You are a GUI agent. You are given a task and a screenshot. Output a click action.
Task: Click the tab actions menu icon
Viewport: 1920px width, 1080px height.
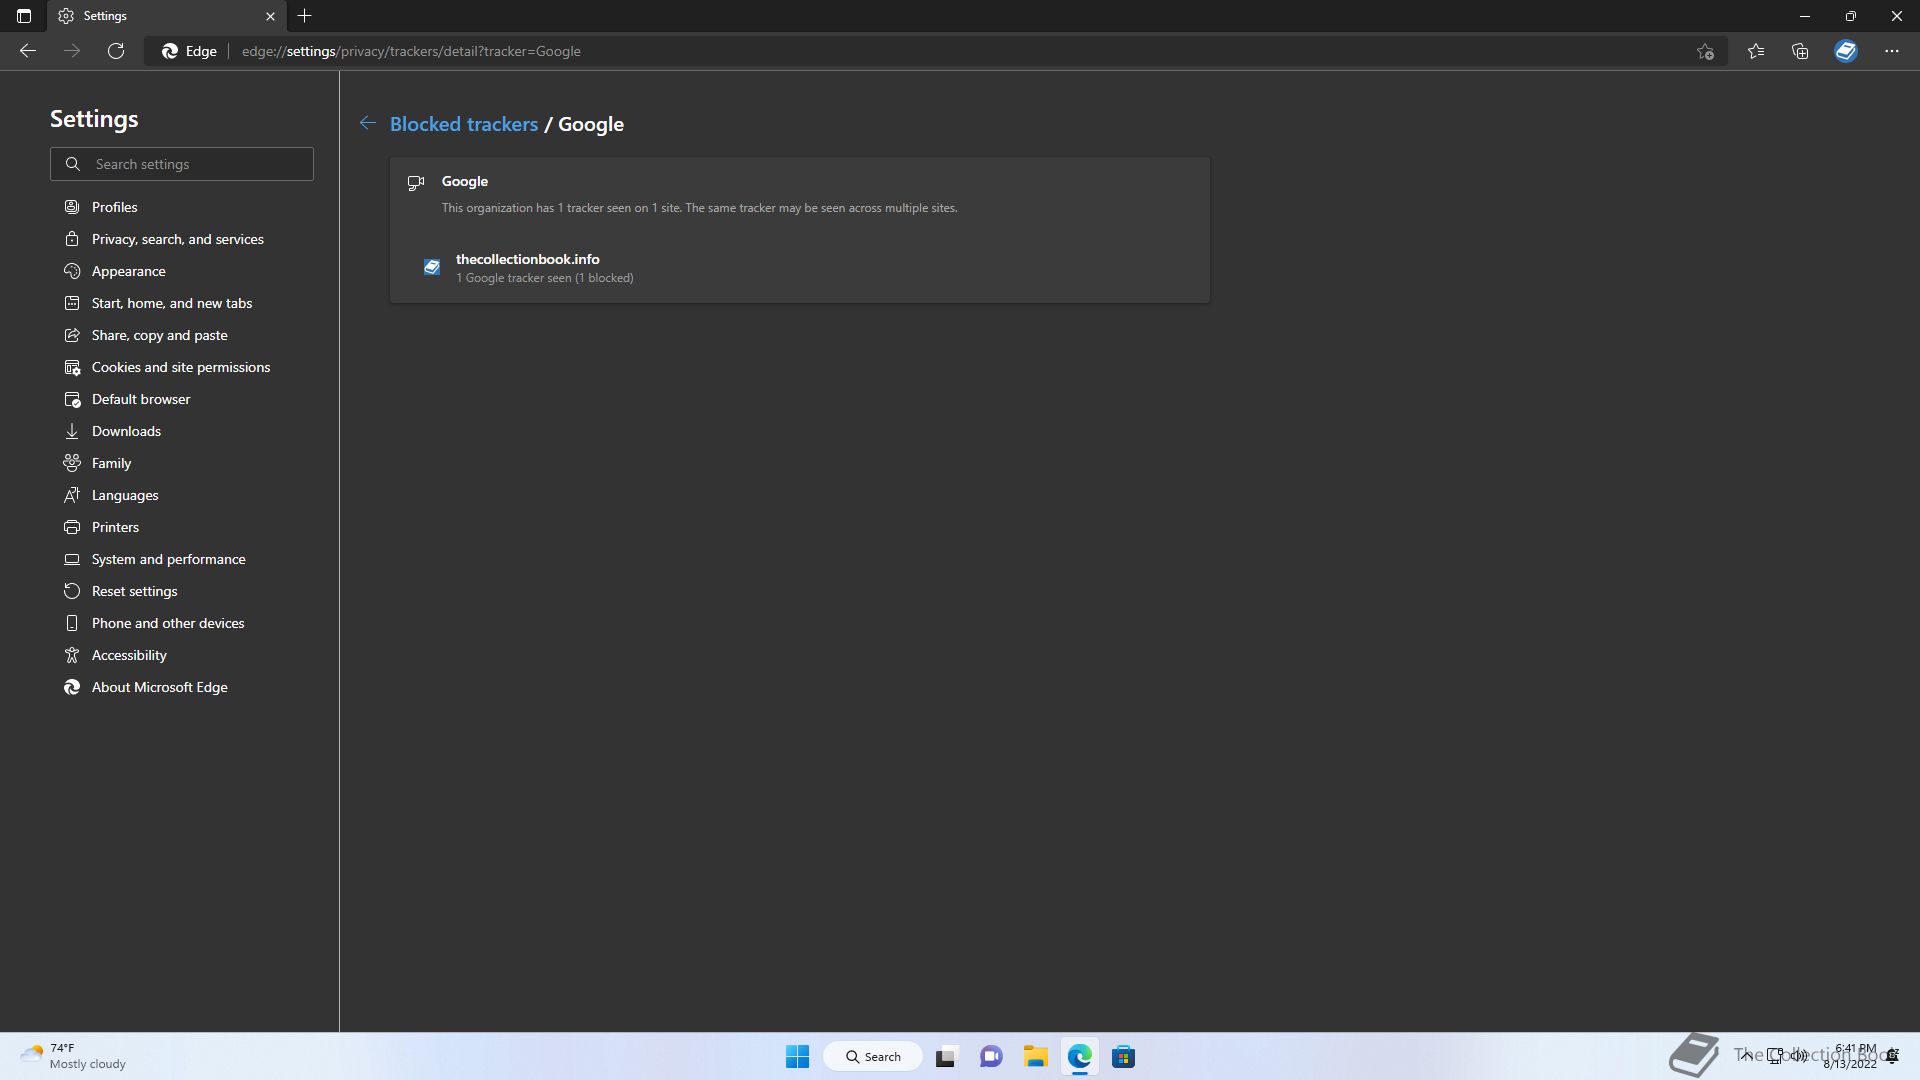[x=24, y=16]
